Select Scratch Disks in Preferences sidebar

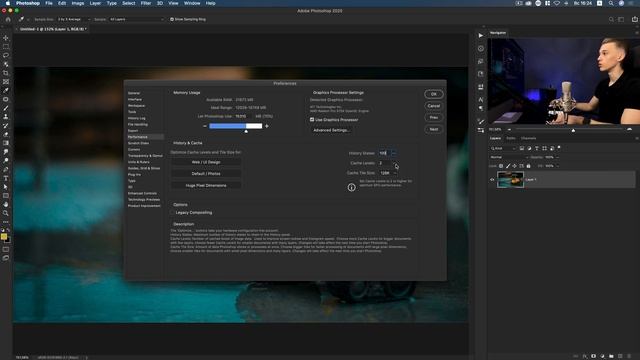coord(138,143)
